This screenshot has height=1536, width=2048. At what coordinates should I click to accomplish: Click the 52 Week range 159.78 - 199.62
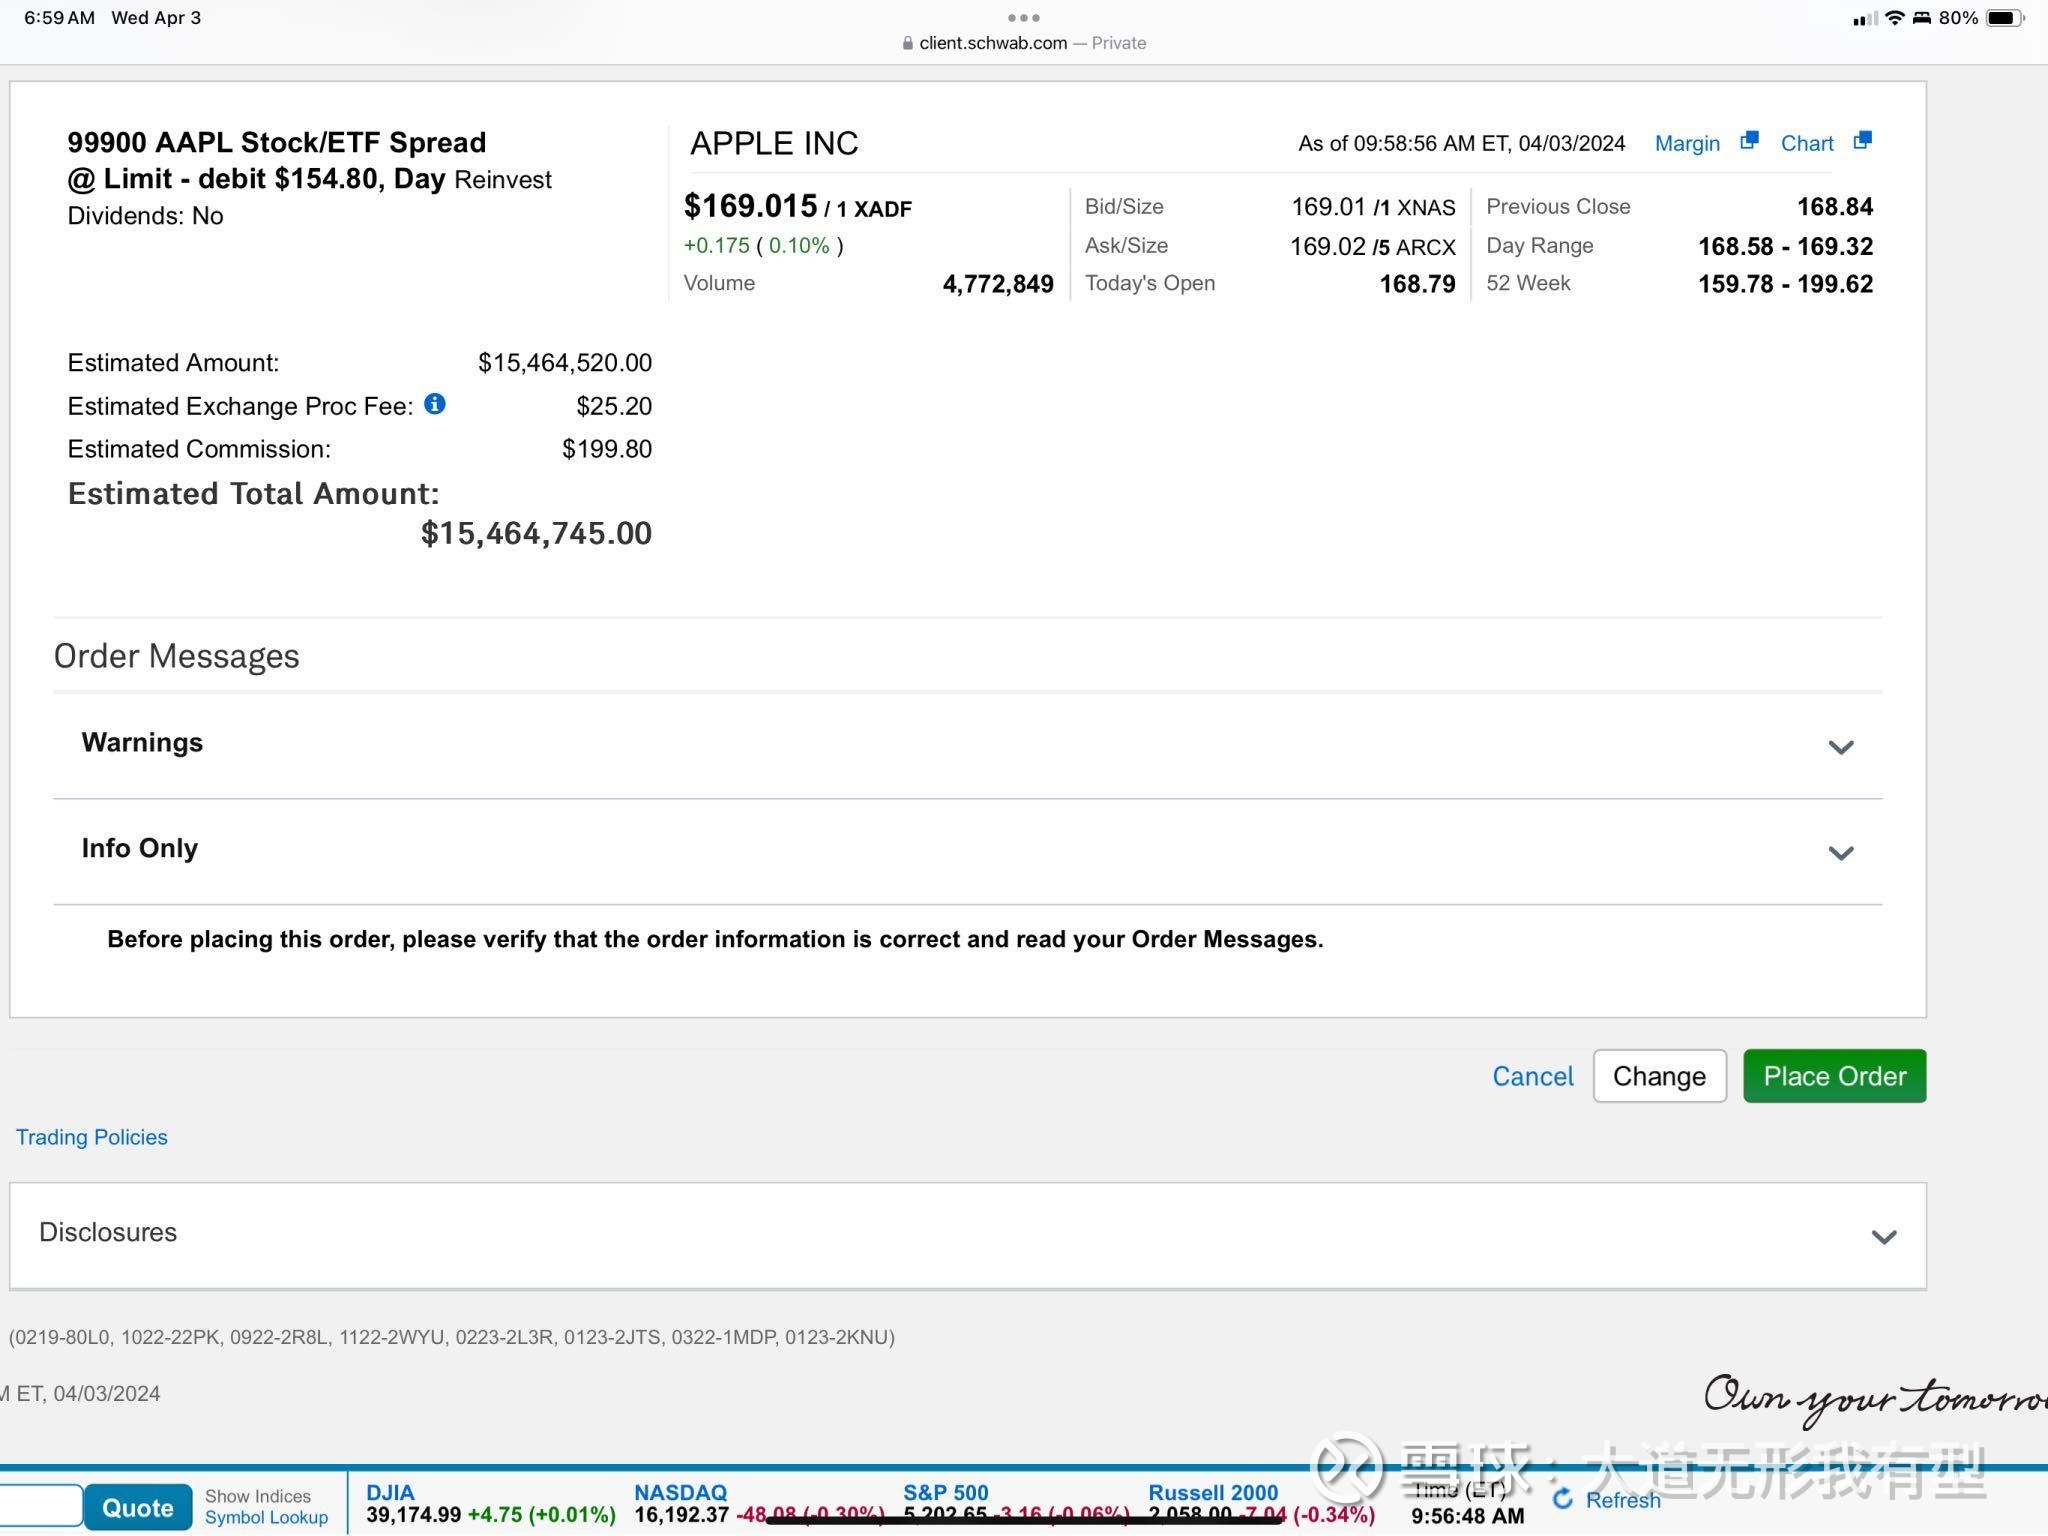pyautogui.click(x=1785, y=284)
